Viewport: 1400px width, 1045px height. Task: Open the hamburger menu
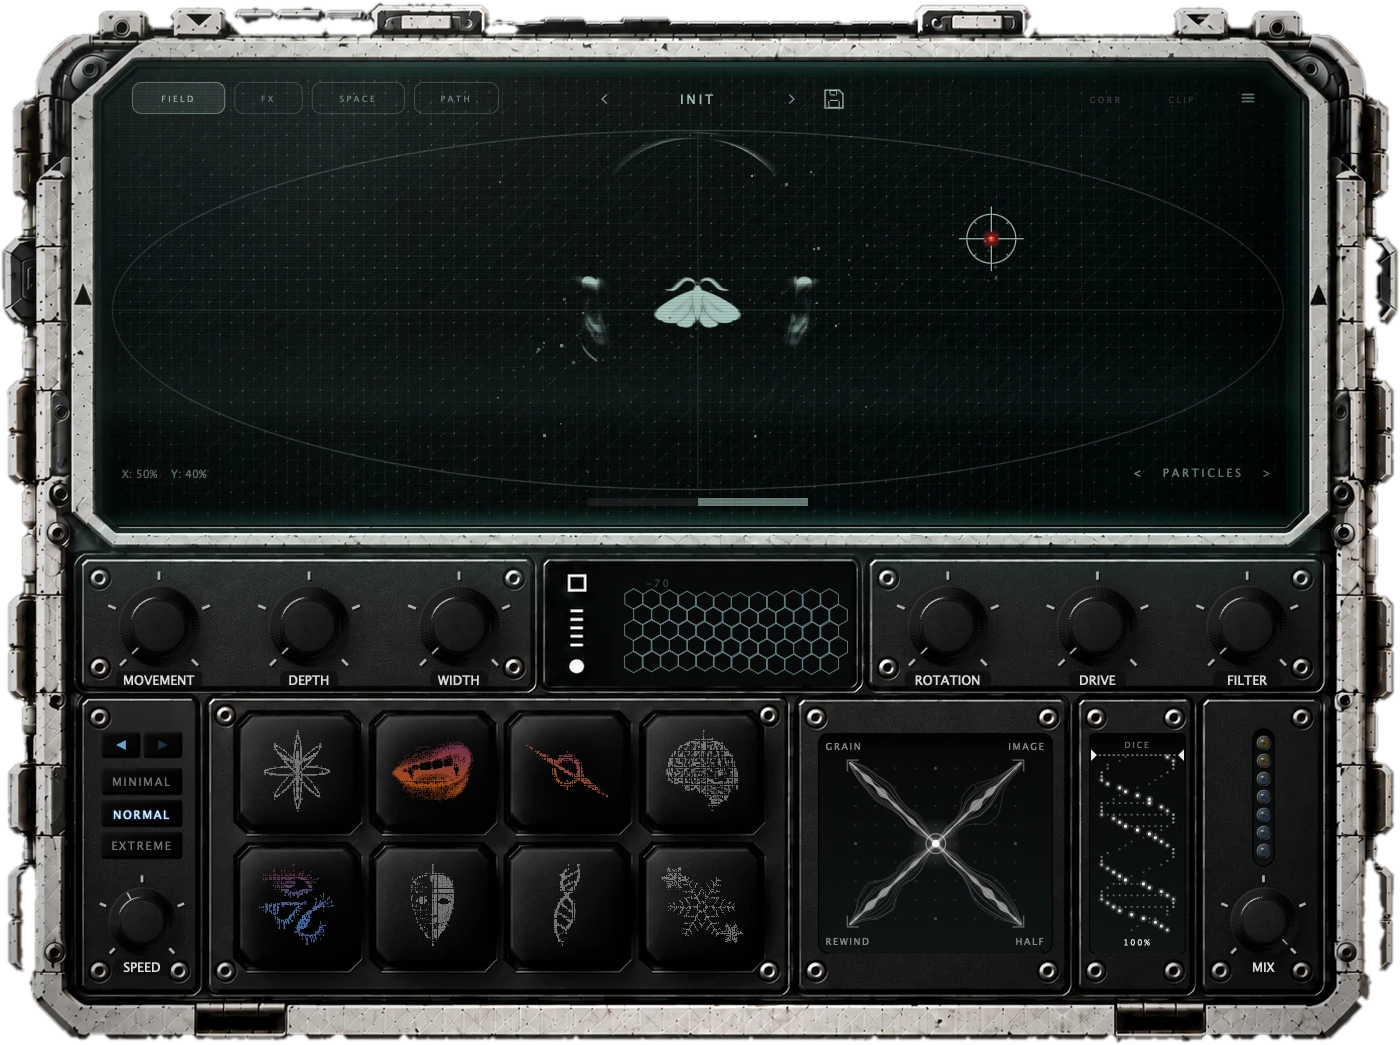tap(1248, 98)
